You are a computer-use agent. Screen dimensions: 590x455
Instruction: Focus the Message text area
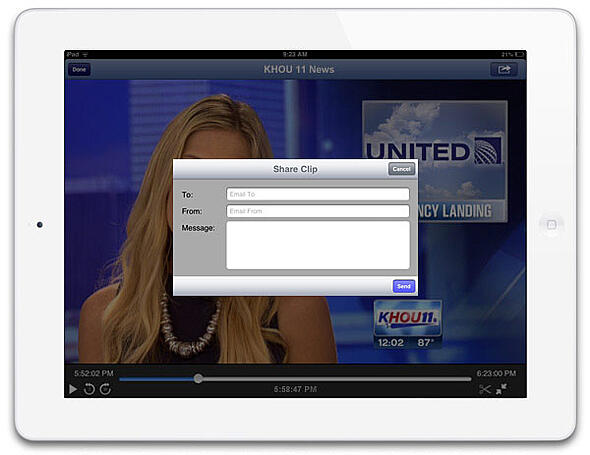point(318,245)
